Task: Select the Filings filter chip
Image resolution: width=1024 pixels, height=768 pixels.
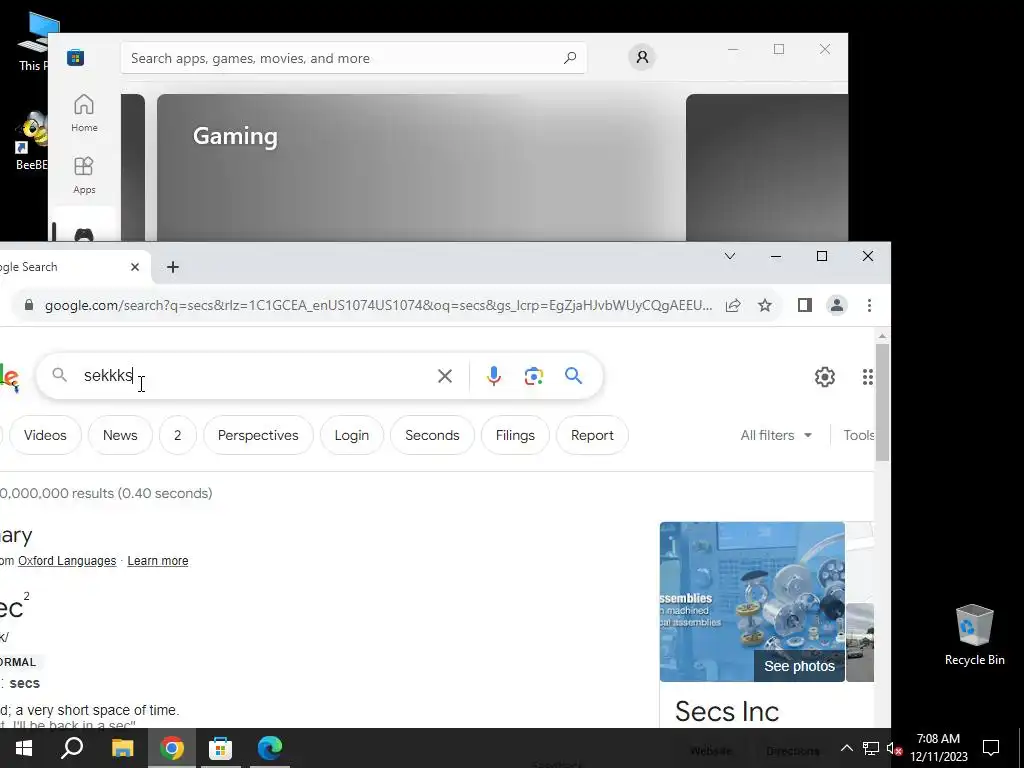Action: point(515,435)
